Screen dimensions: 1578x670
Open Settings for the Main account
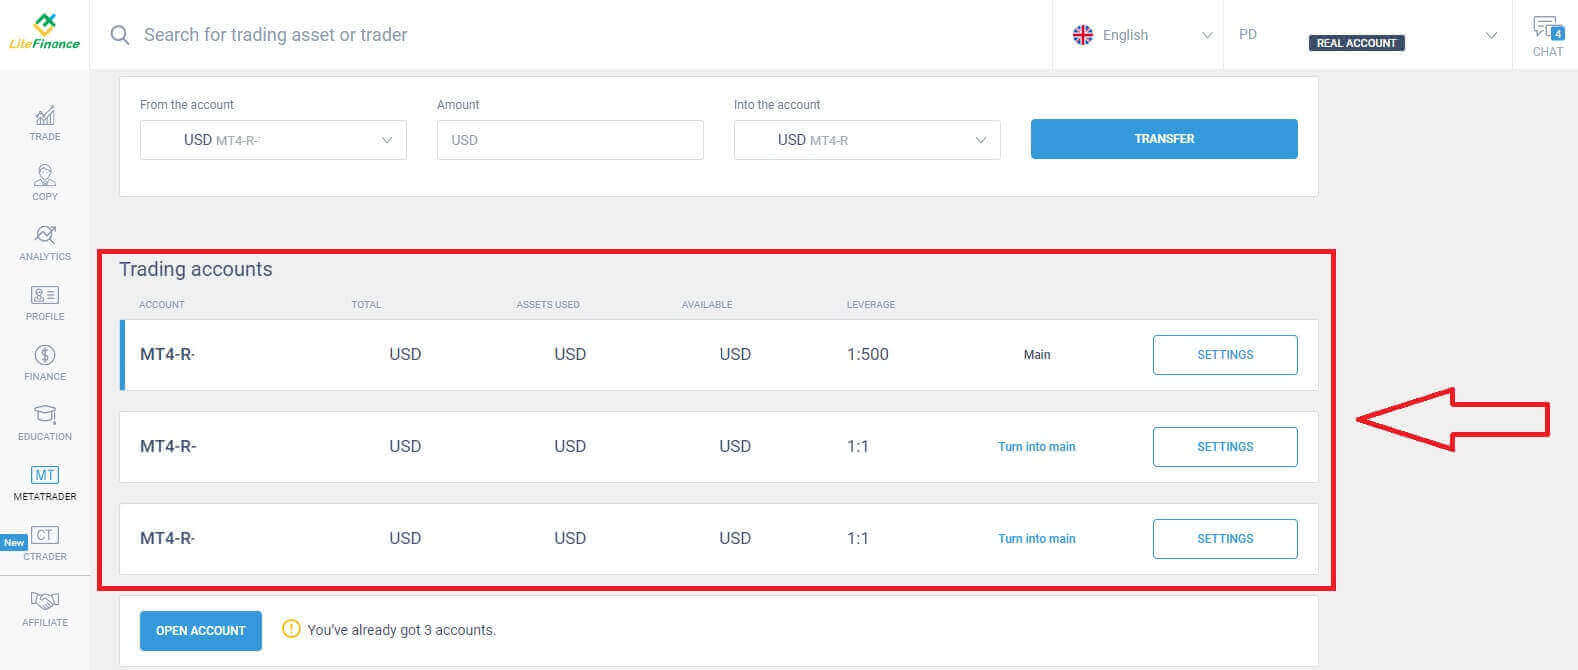[x=1225, y=355]
